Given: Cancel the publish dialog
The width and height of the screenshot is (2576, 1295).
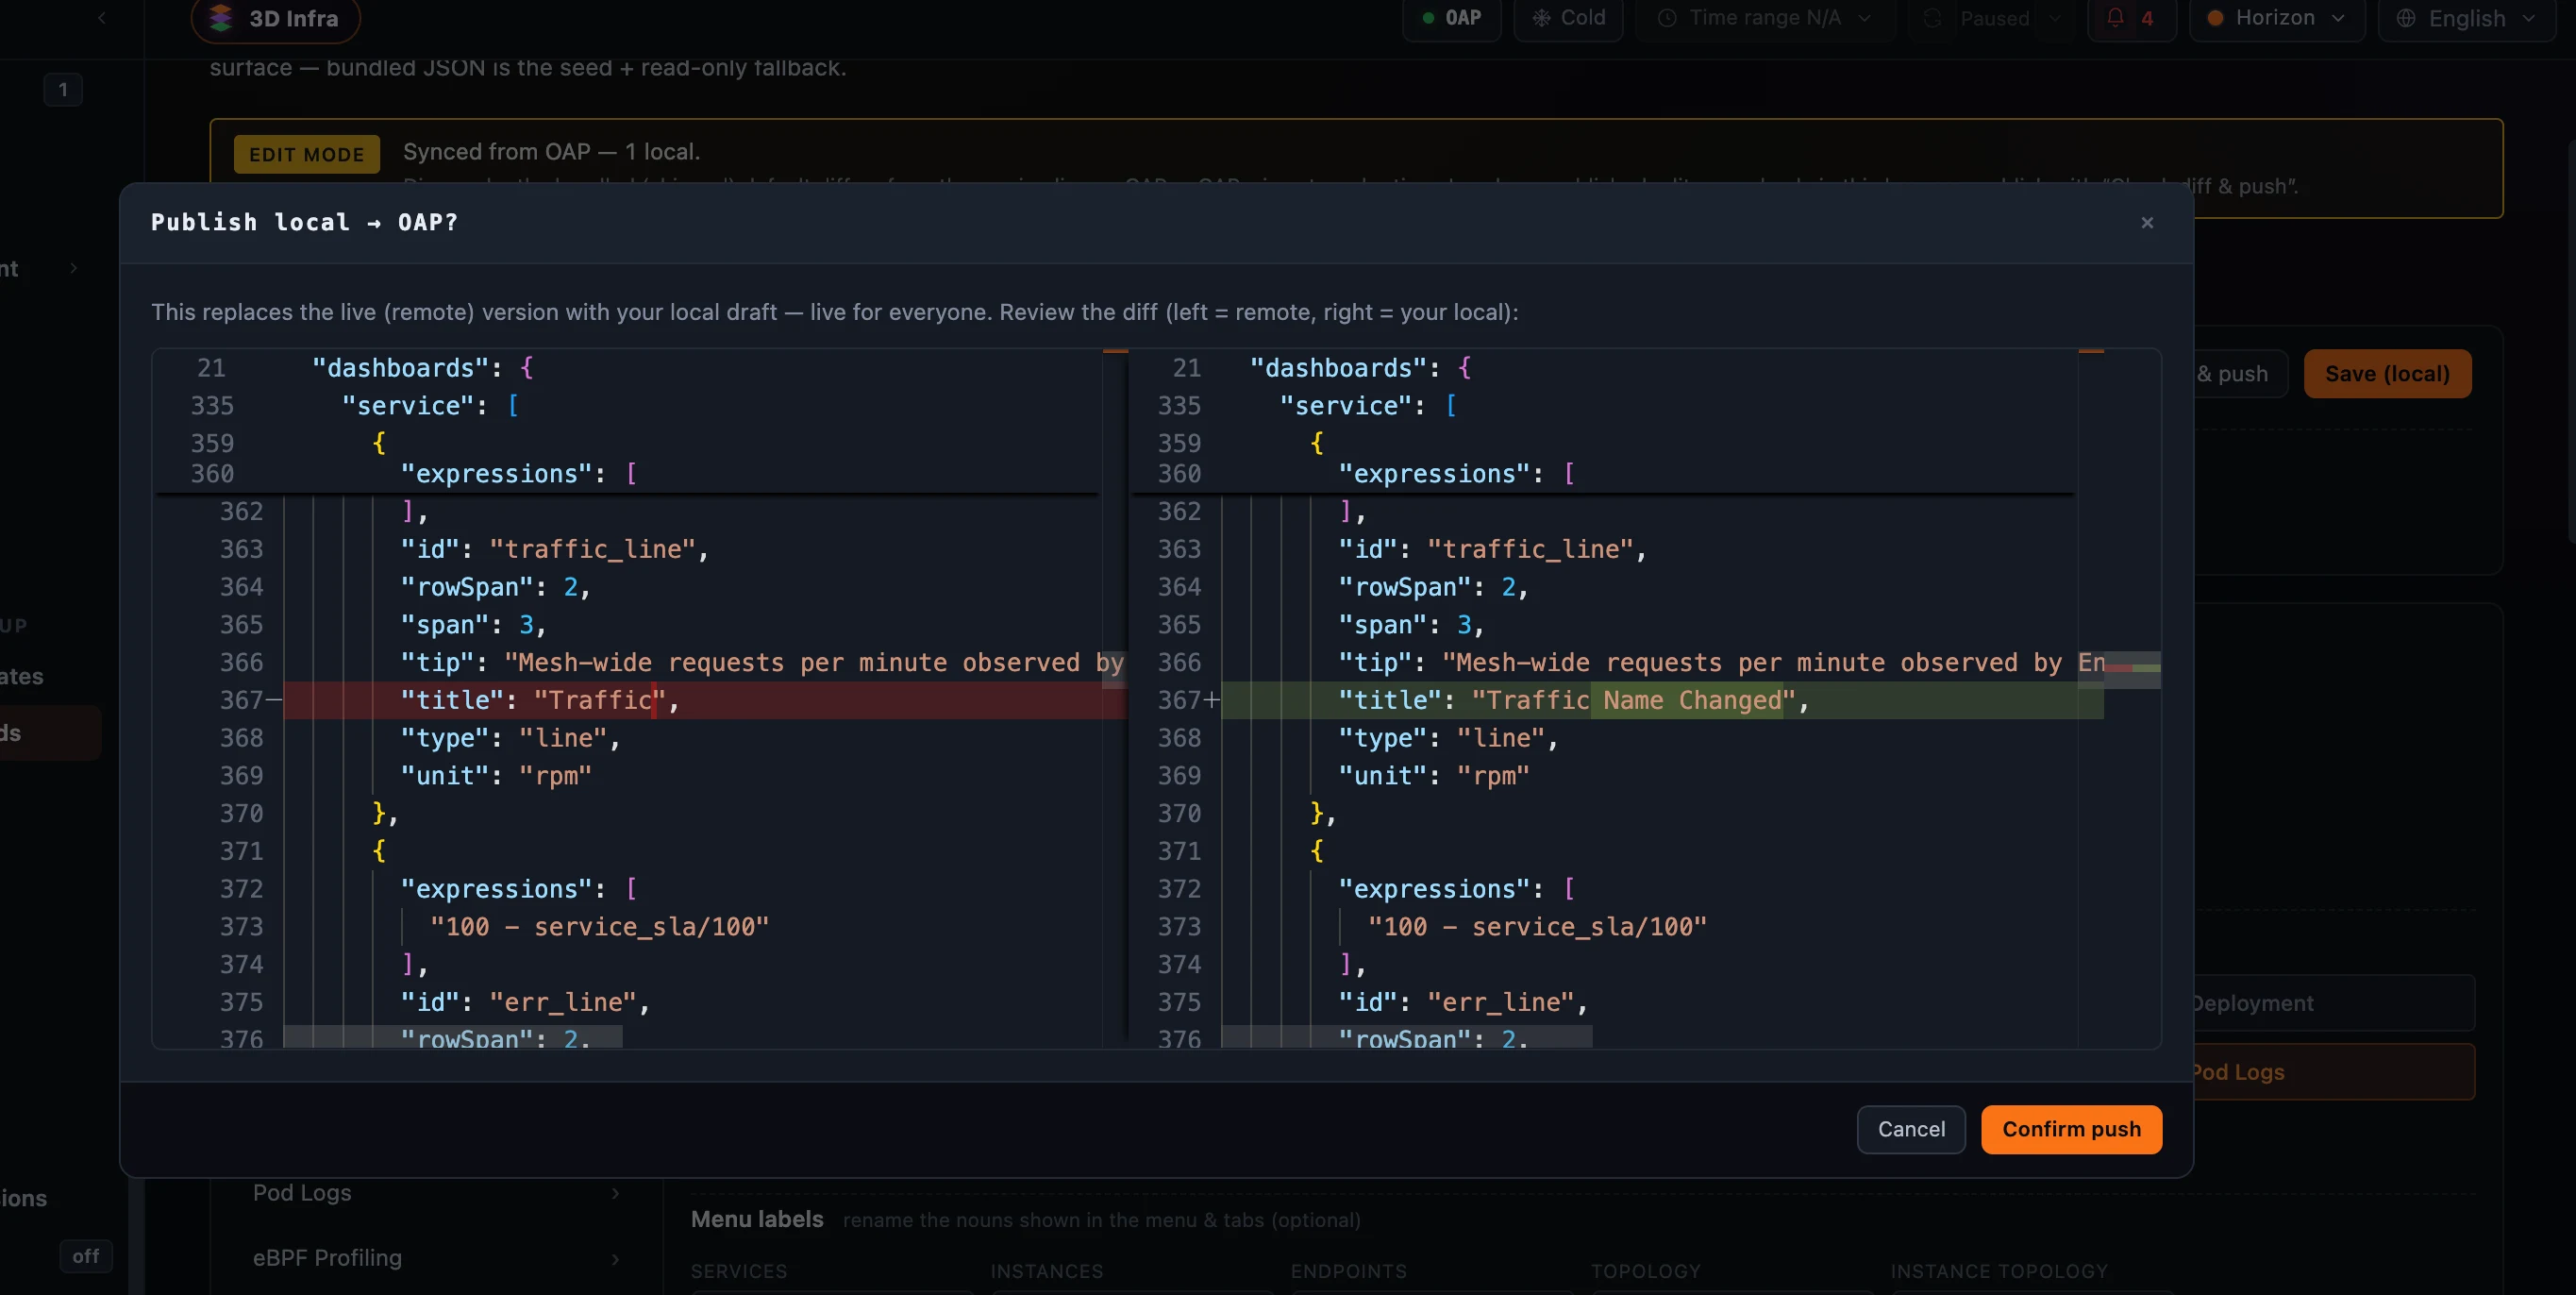Looking at the screenshot, I should tap(1911, 1129).
